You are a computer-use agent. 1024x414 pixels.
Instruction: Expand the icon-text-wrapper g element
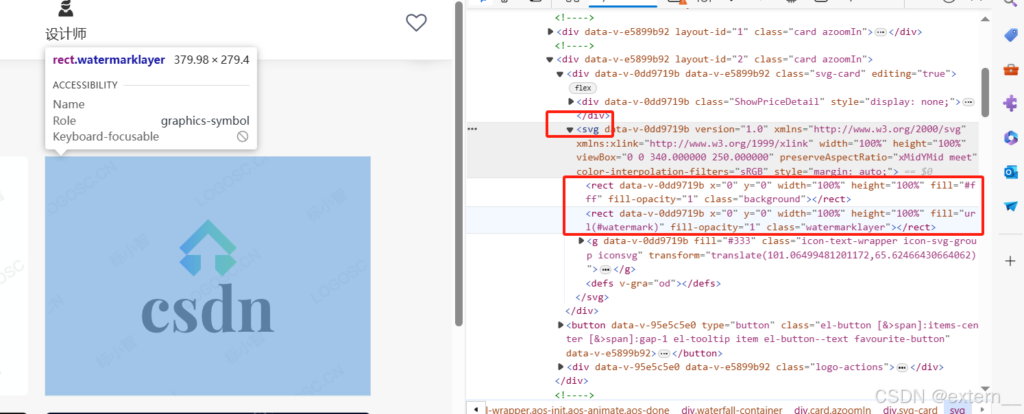(581, 241)
